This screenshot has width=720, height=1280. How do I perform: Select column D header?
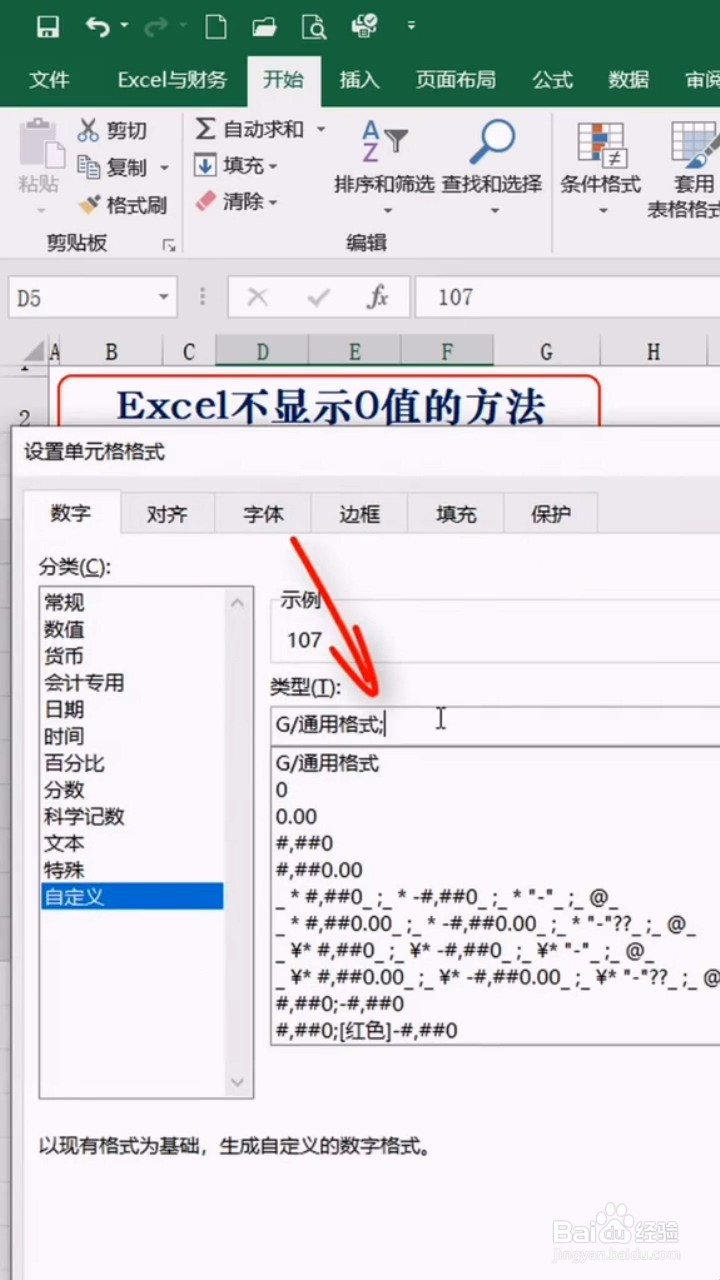(262, 351)
